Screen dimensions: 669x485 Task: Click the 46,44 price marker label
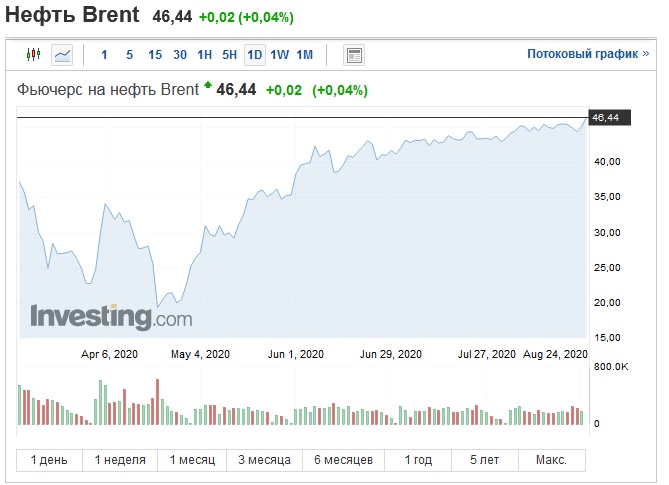coord(609,117)
